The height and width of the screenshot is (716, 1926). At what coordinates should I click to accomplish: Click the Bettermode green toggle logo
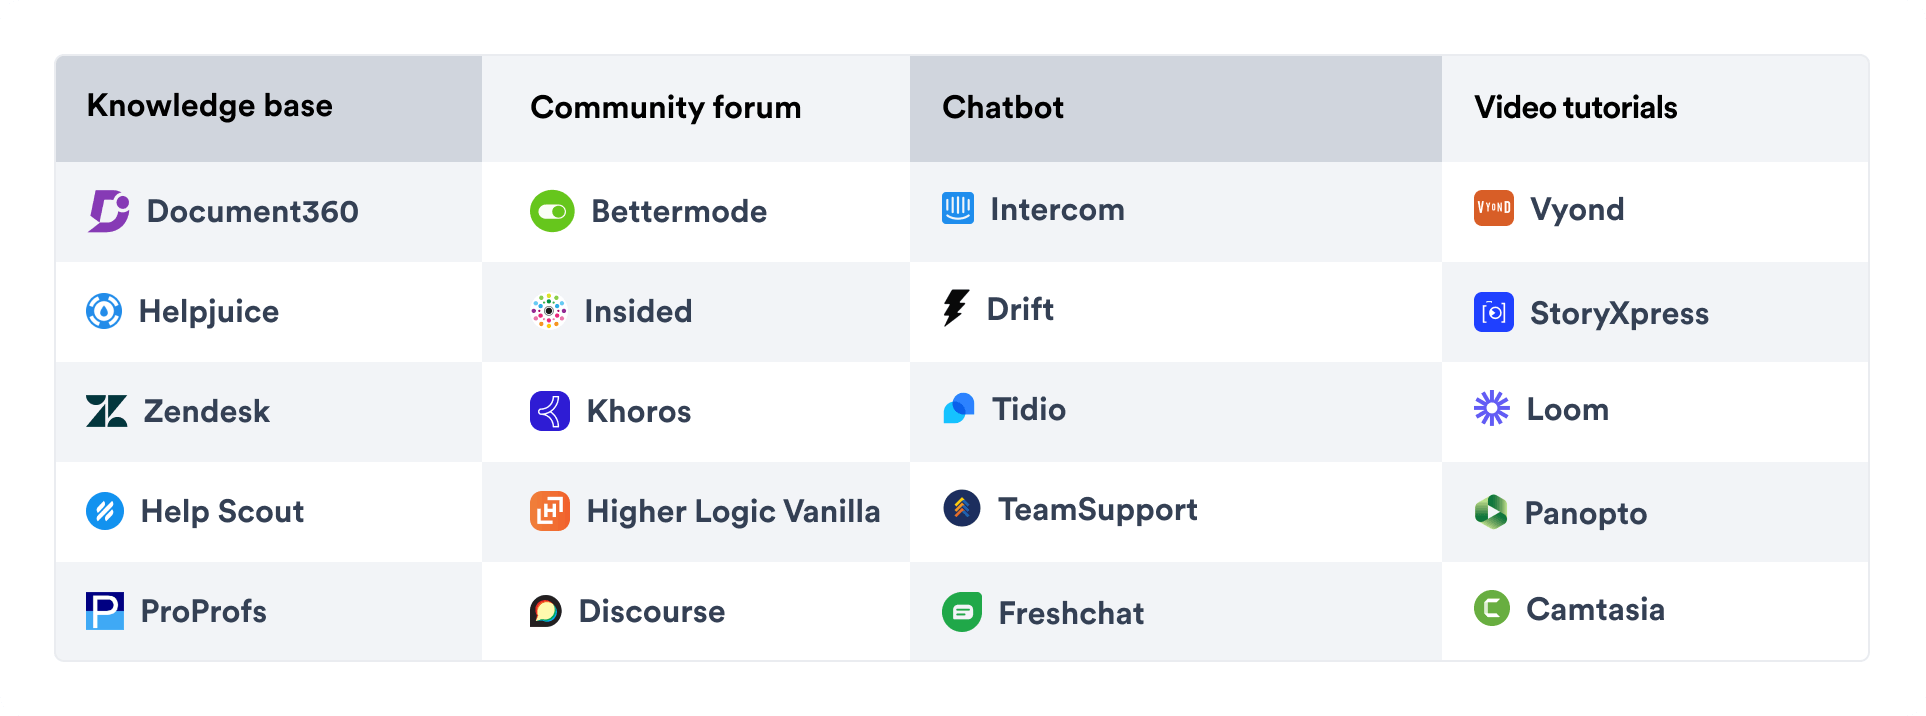pyautogui.click(x=552, y=211)
